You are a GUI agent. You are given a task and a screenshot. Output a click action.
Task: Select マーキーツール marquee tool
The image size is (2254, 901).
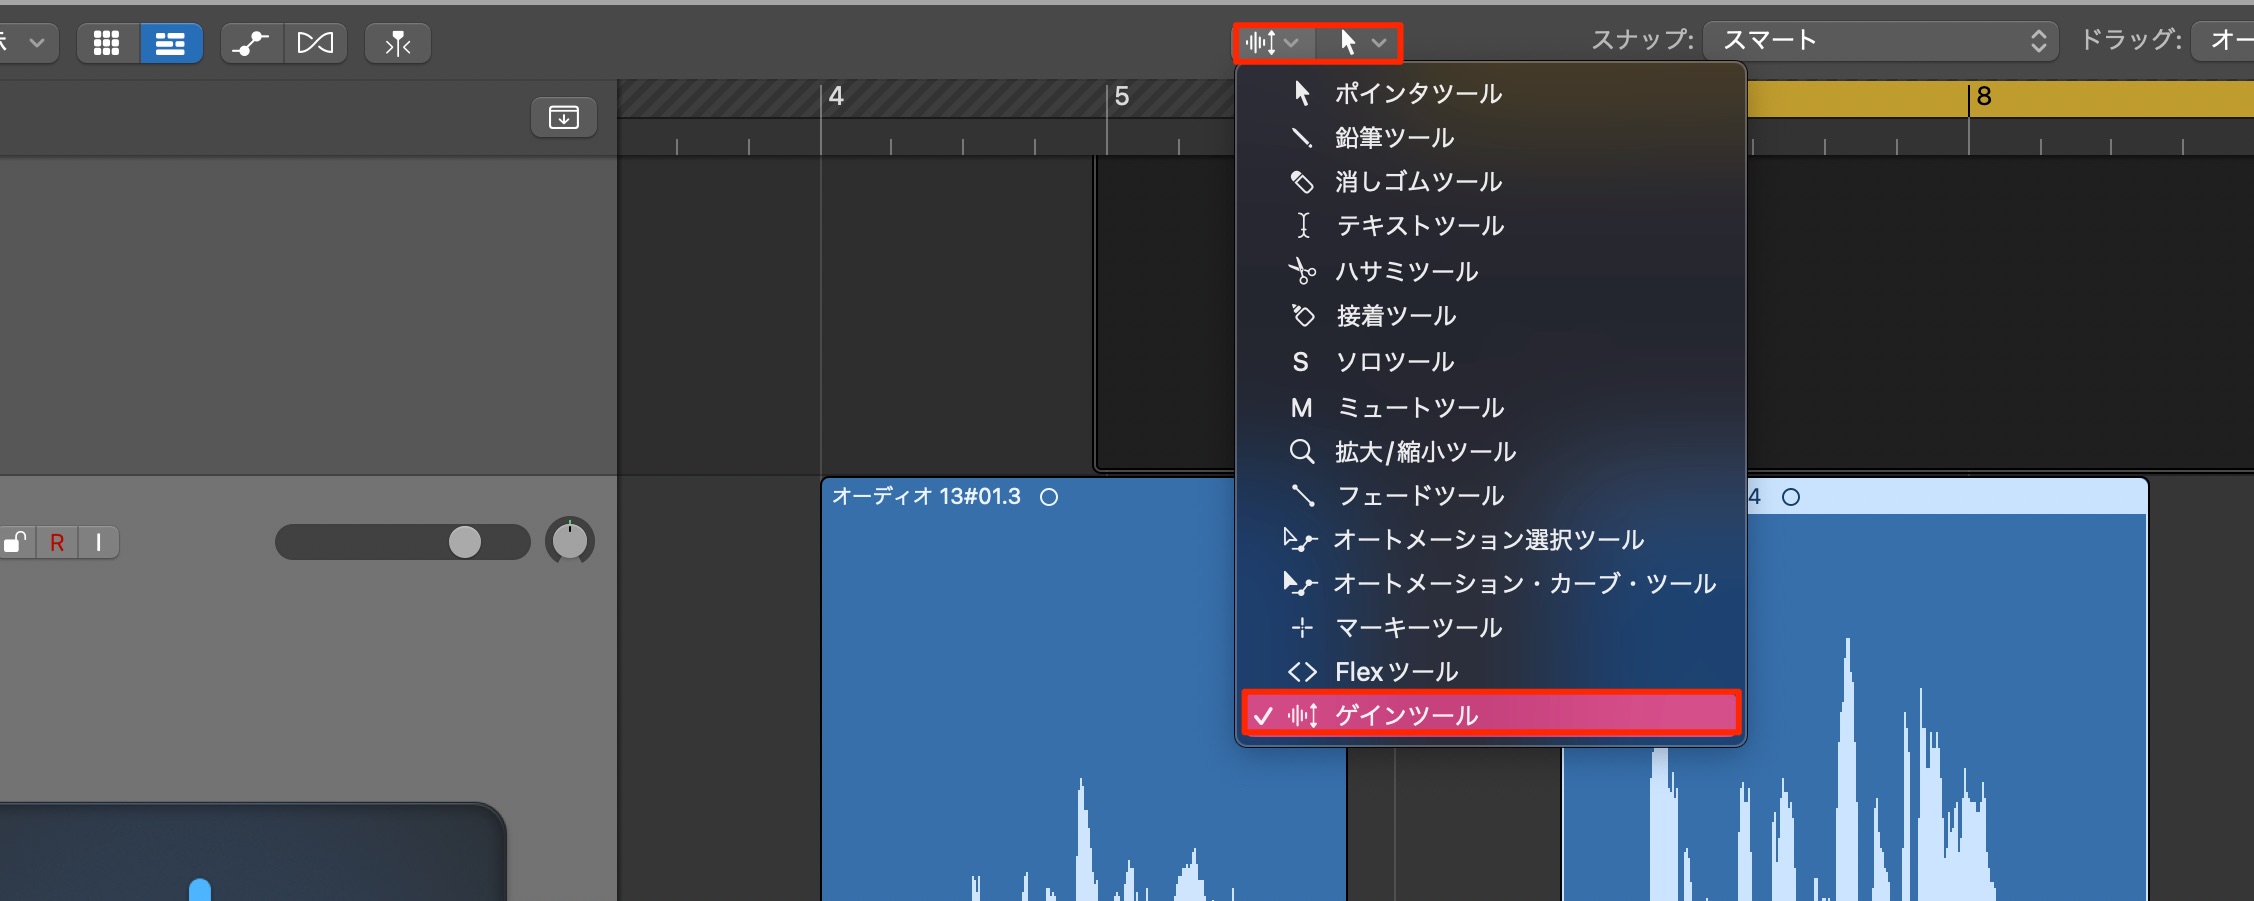coord(1491,627)
